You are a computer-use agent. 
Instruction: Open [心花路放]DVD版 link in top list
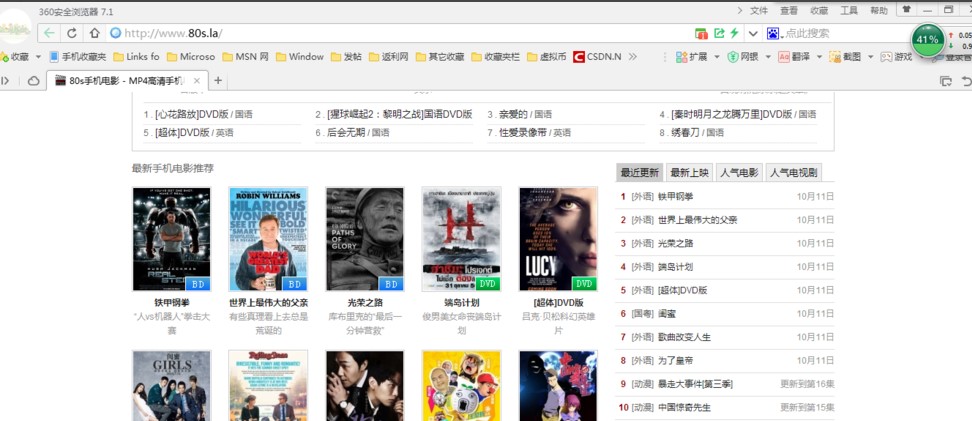(x=192, y=115)
